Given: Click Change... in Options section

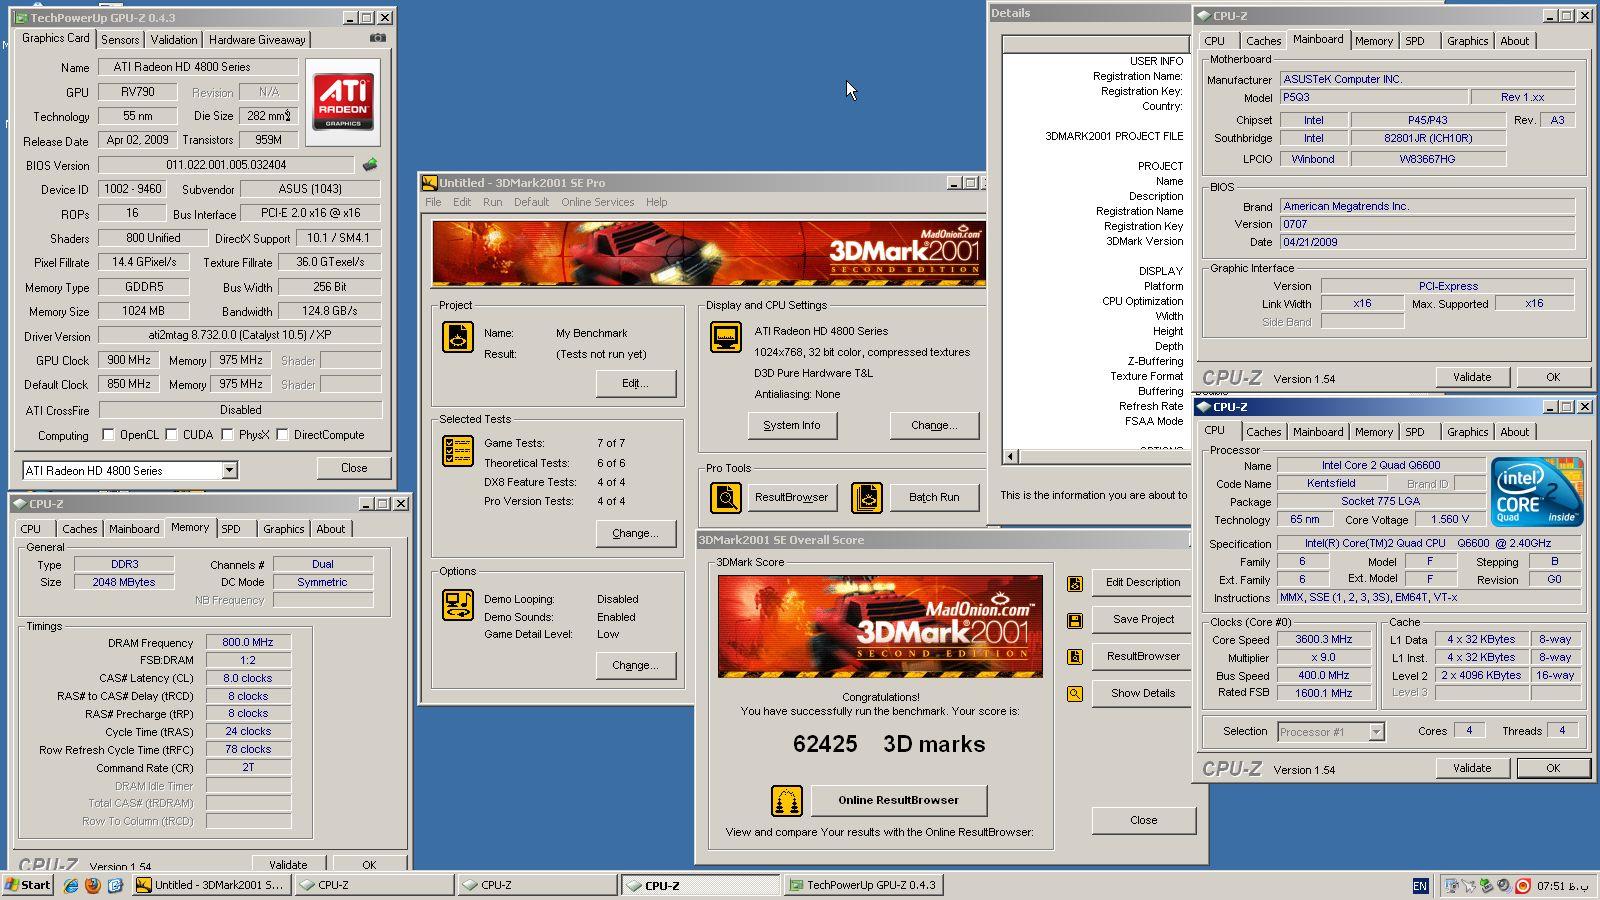Looking at the screenshot, I should pyautogui.click(x=635, y=665).
